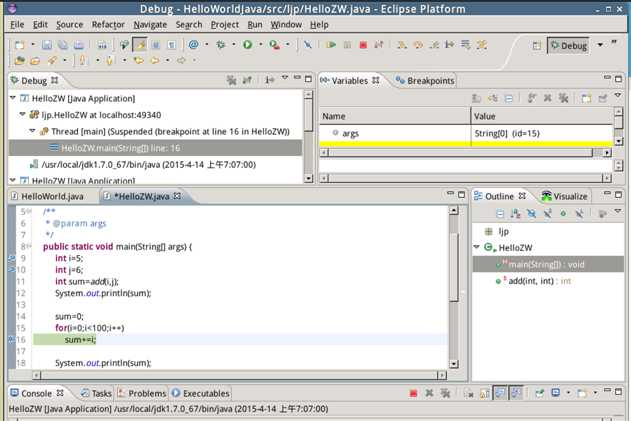This screenshot has height=421, width=631.
Task: Click Collapse All icon in Variables toolbar
Action: click(509, 98)
